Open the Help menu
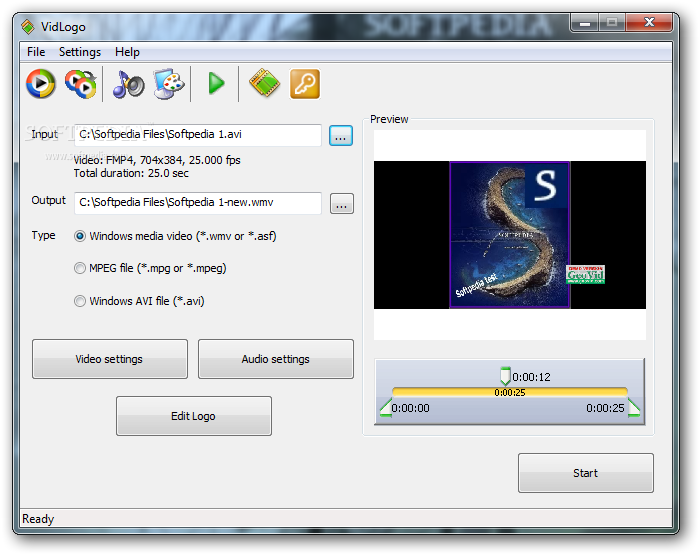700x555 pixels. [x=127, y=52]
